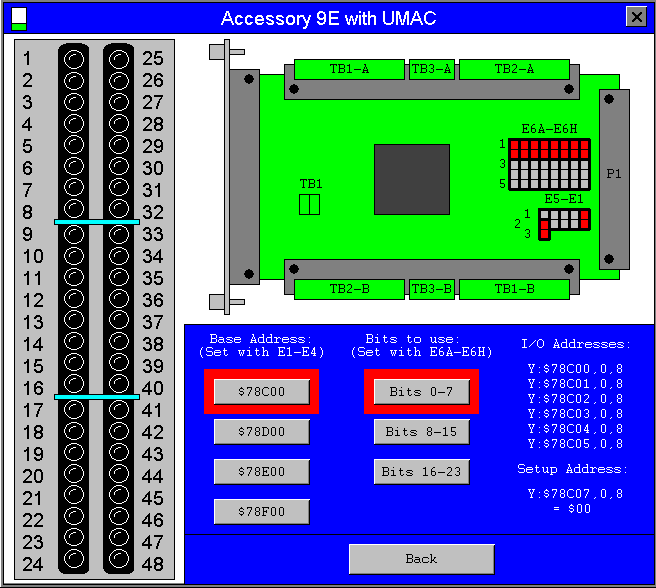Click pin 1 on the connector strip
The height and width of the screenshot is (588, 656).
[x=73, y=58]
